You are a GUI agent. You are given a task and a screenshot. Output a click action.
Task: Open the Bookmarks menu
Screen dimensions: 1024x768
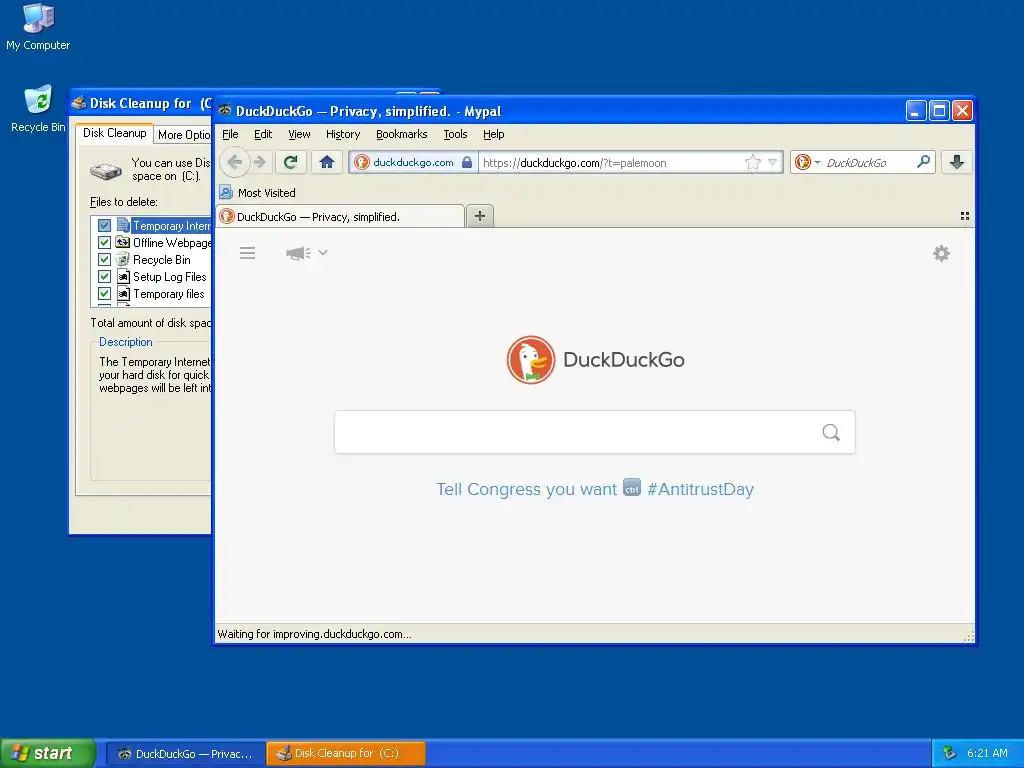click(x=402, y=134)
